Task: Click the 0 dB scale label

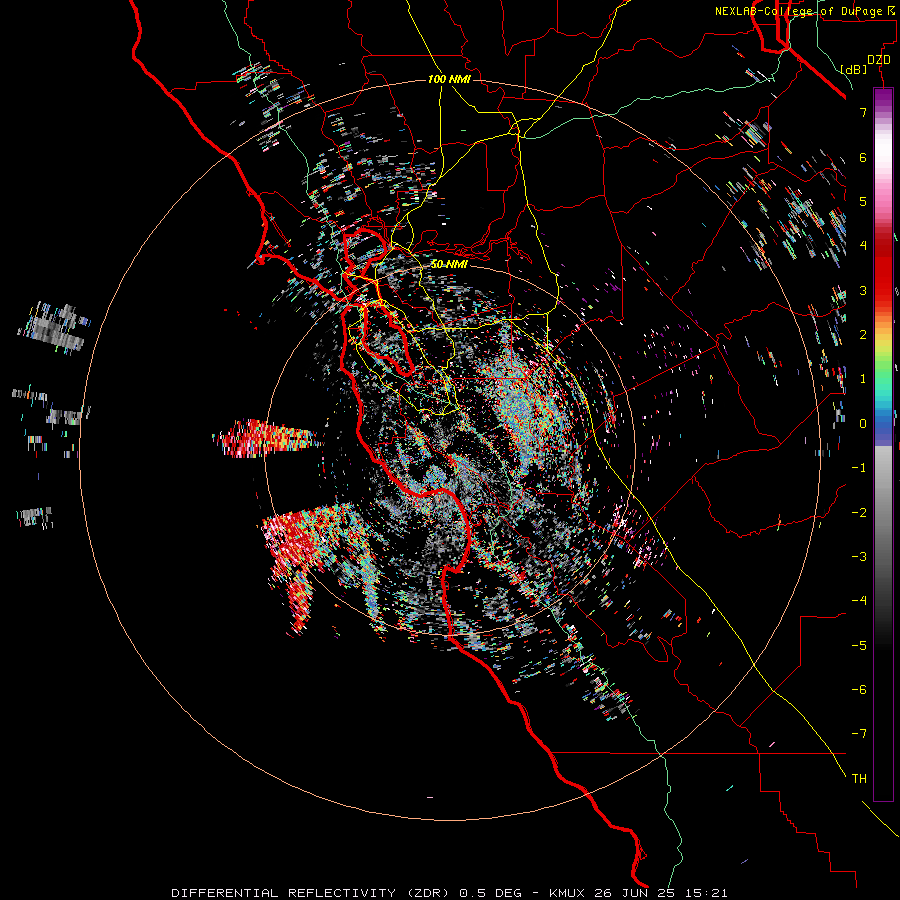Action: [x=863, y=424]
